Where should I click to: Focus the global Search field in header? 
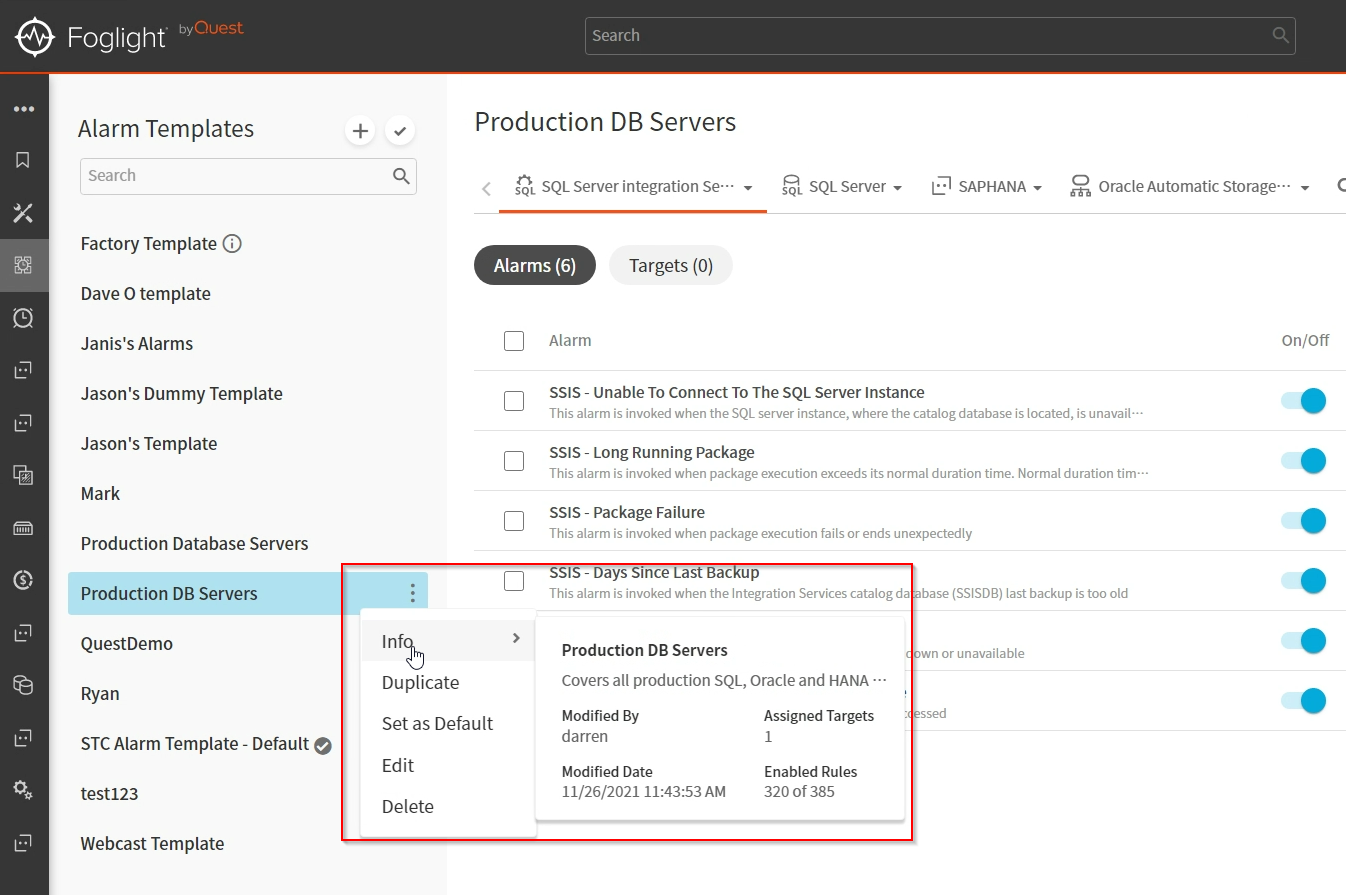pos(940,35)
